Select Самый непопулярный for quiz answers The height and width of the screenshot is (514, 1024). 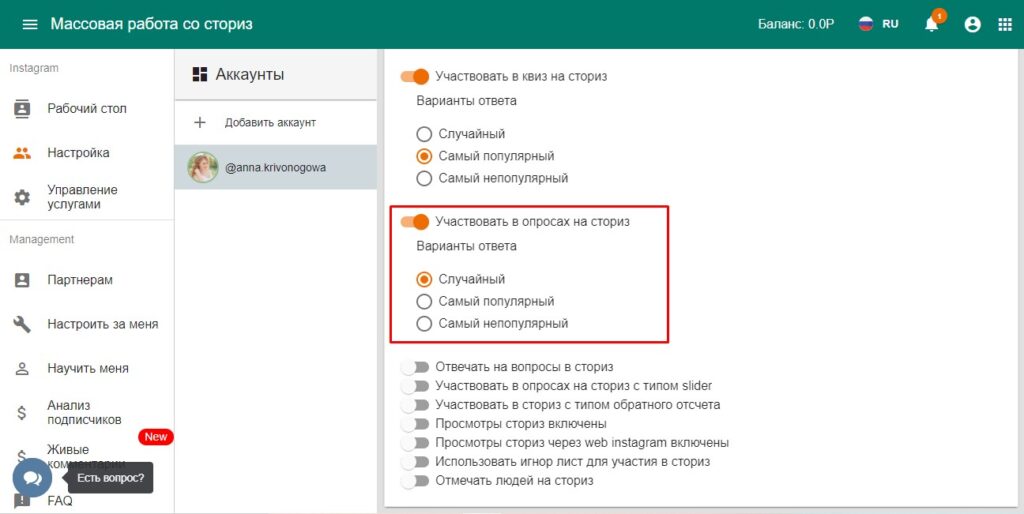(424, 178)
